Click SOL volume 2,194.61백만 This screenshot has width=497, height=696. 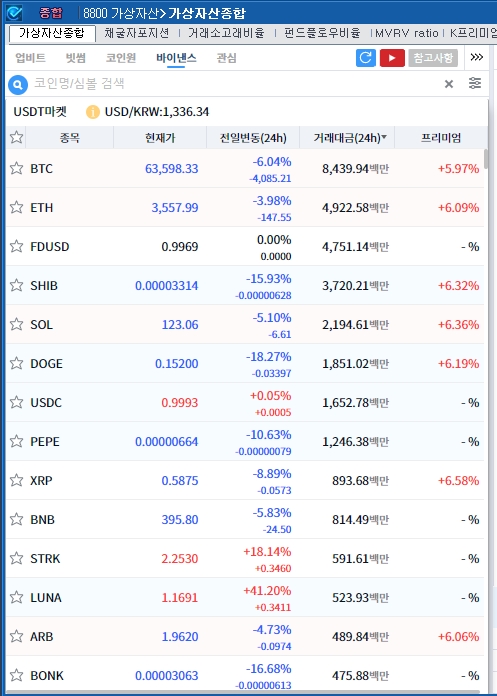[x=355, y=324]
